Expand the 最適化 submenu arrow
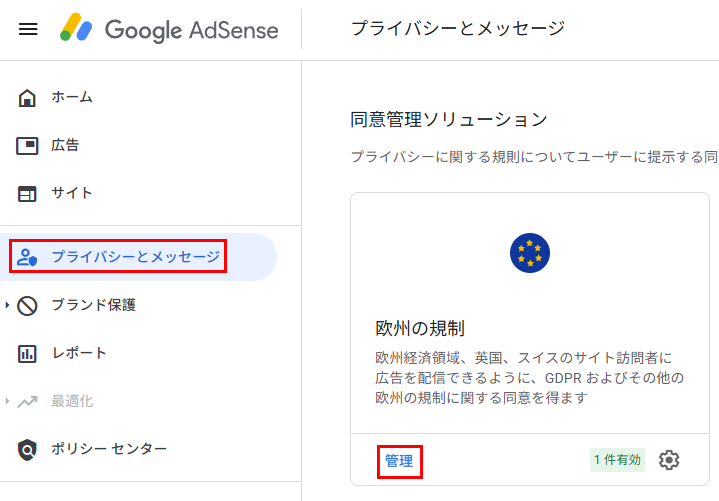The width and height of the screenshot is (719, 501). click(8, 401)
